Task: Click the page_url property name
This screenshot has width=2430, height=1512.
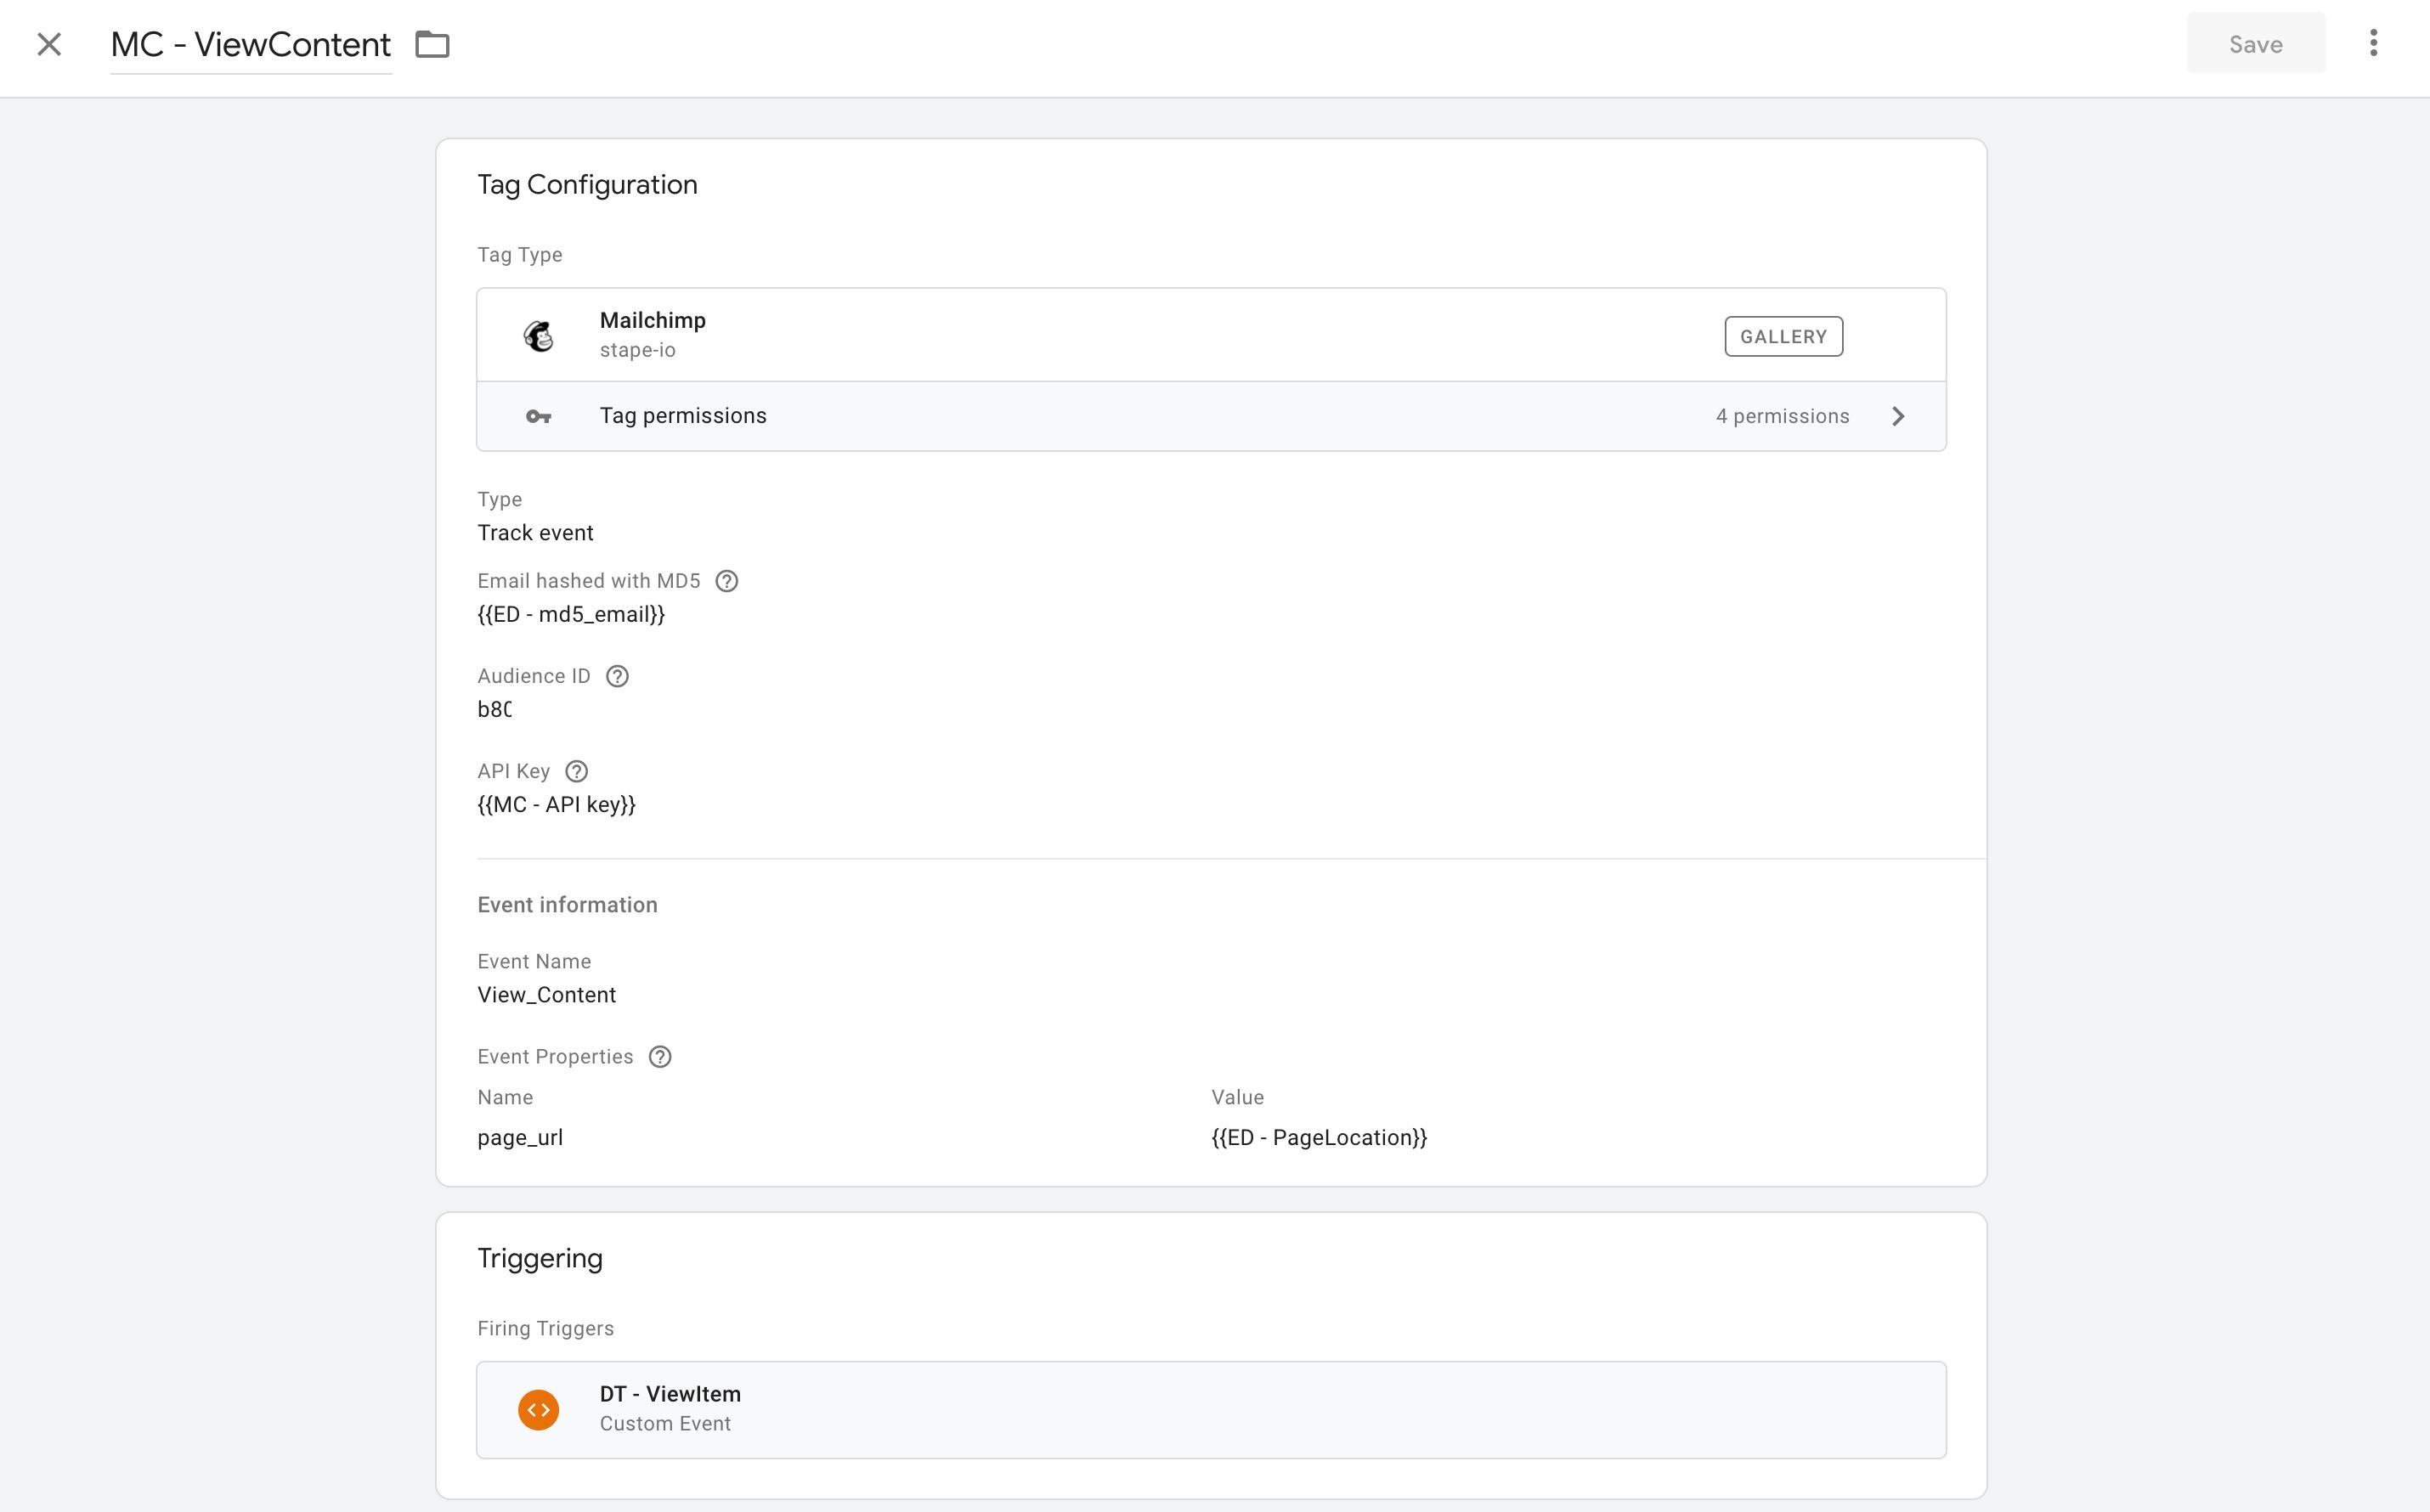Action: (x=520, y=1138)
